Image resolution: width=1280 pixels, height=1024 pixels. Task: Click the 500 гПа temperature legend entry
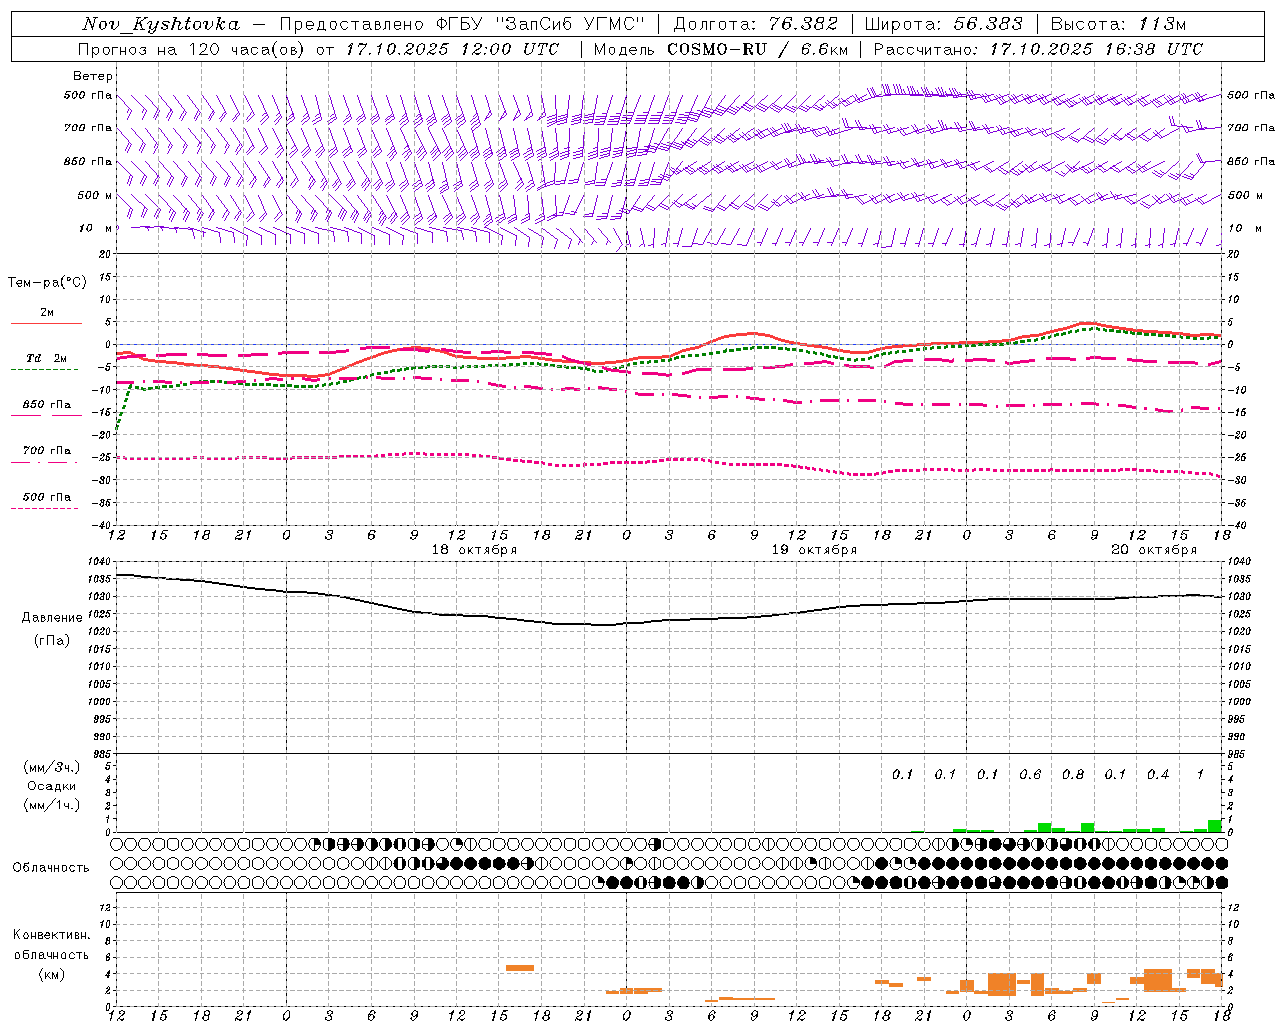46,497
